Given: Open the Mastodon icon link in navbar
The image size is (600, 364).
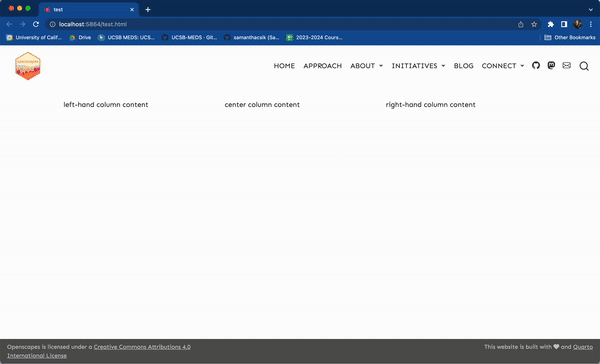Looking at the screenshot, I should click(x=551, y=65).
